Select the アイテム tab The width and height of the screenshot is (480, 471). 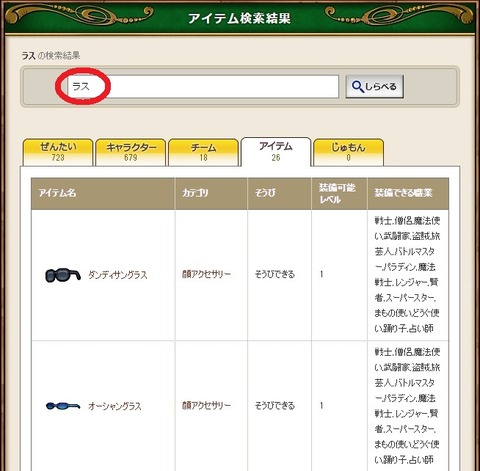pos(276,152)
